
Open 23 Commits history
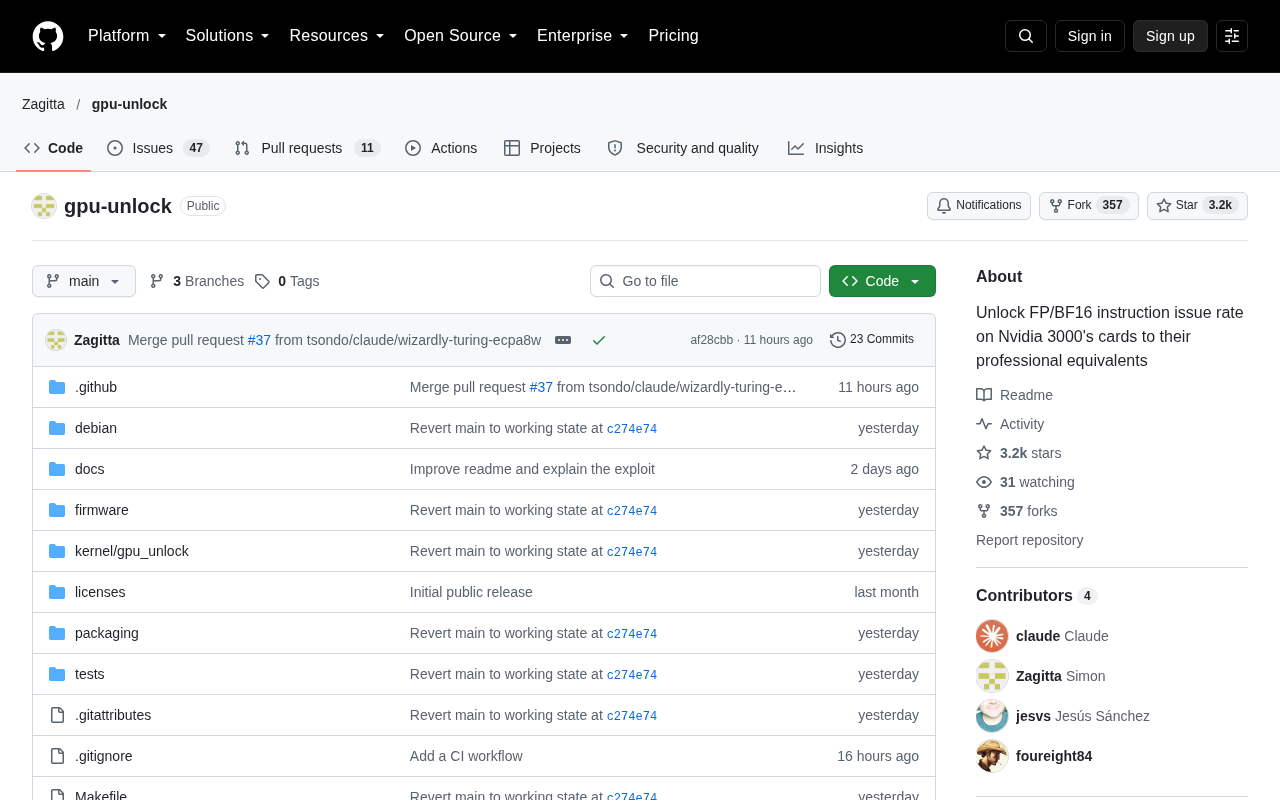click(872, 340)
